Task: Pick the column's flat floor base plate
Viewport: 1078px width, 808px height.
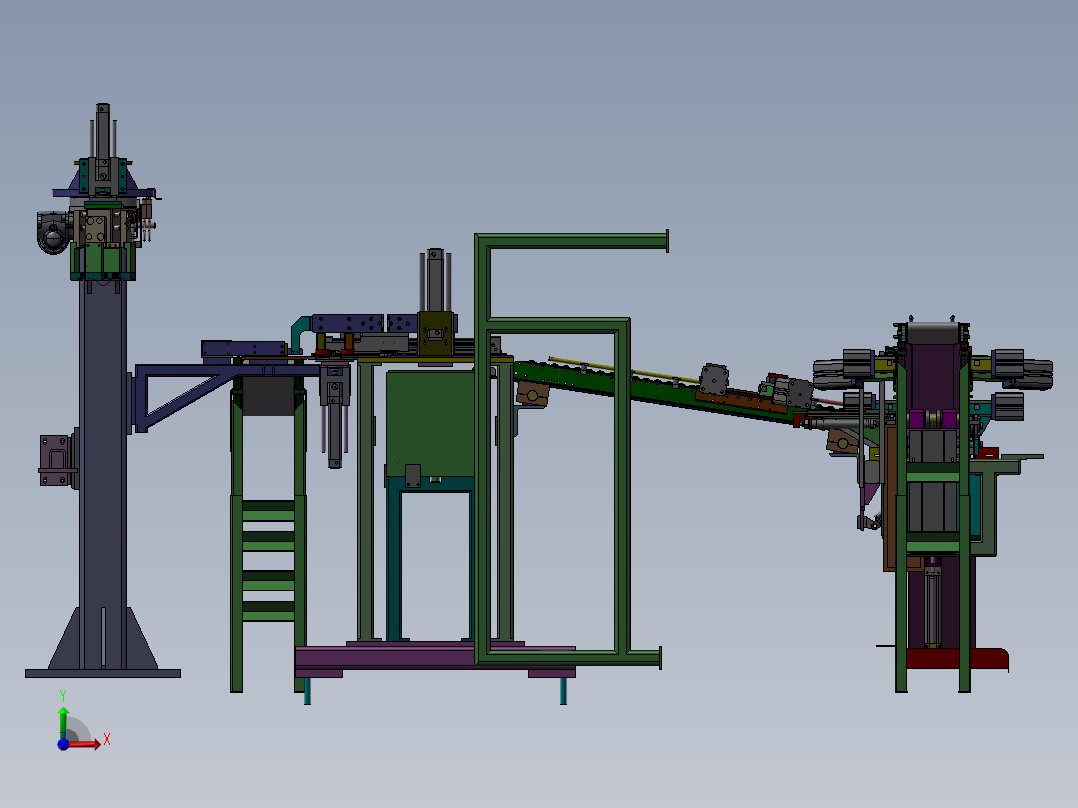Action: 103,673
